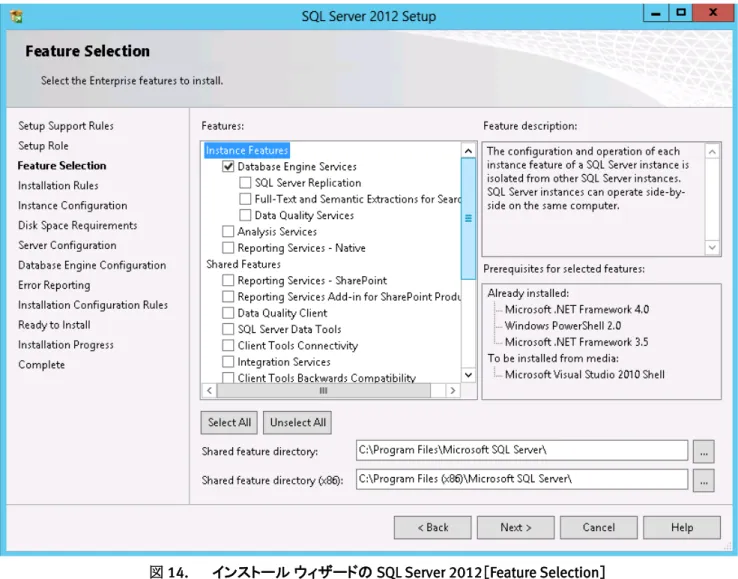Image resolution: width=738 pixels, height=579 pixels.
Task: Click Installation Rules step
Action: click(58, 185)
